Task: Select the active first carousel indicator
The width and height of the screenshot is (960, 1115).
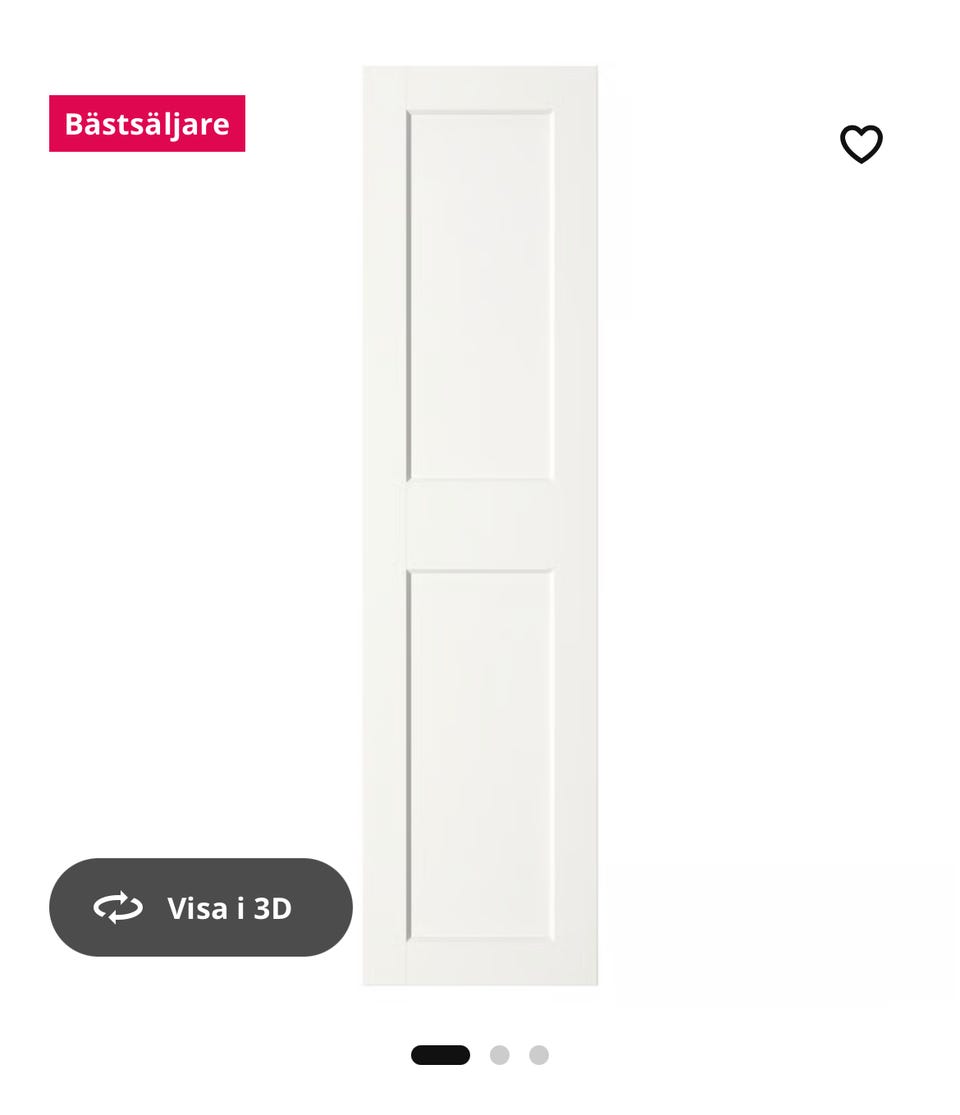Action: [x=440, y=1055]
